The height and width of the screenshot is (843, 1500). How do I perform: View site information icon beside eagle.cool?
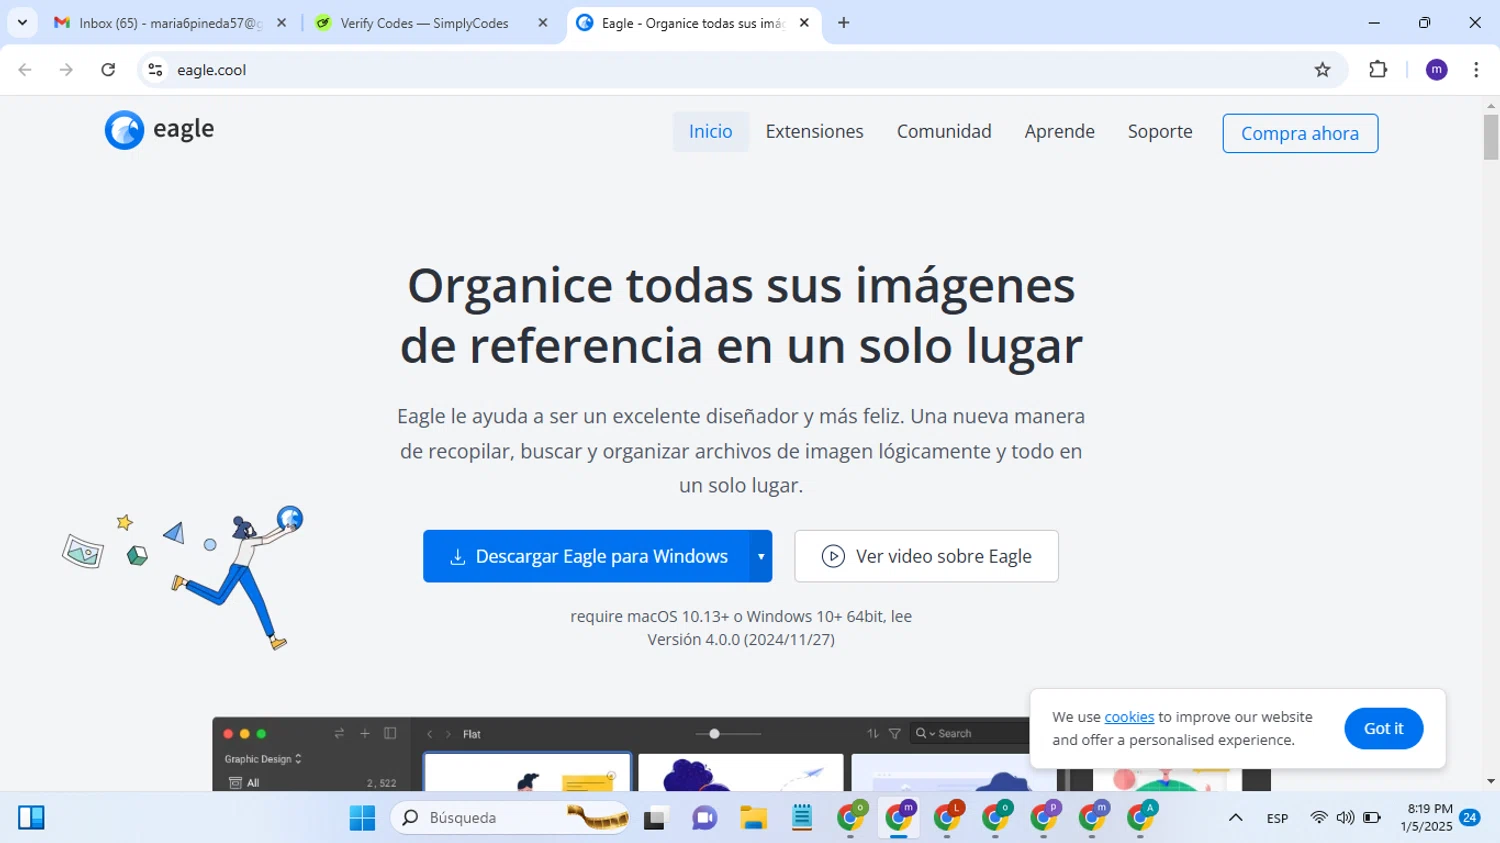tap(155, 70)
